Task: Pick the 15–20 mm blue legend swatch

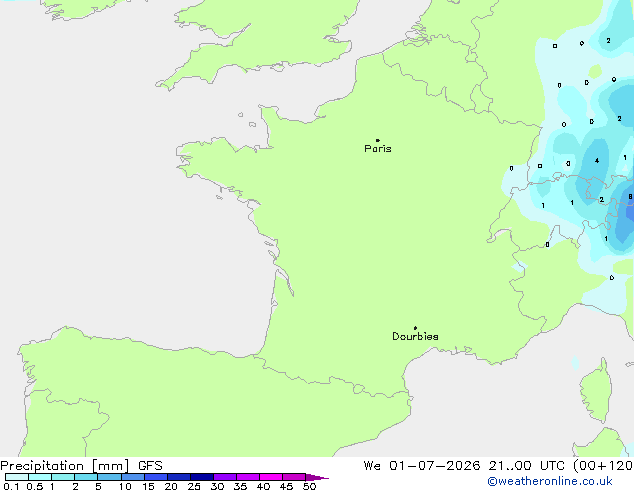Action: click(156, 477)
